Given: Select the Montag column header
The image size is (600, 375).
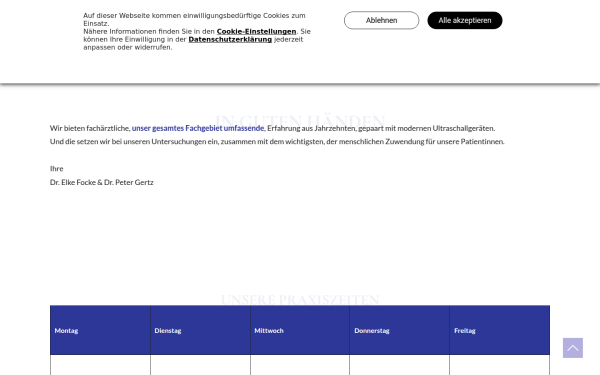Looking at the screenshot, I should coord(100,330).
